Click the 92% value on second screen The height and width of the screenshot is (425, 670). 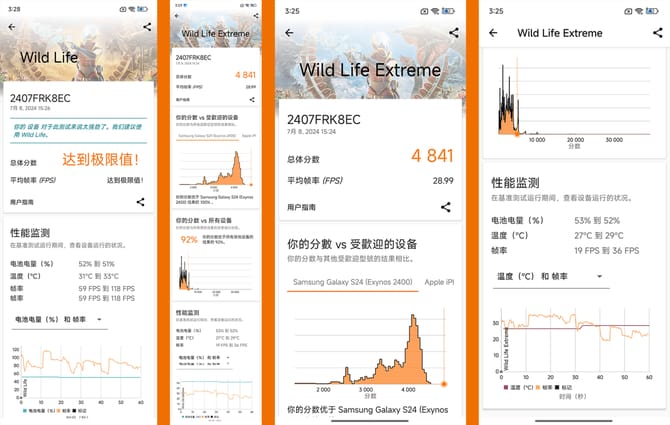[187, 240]
